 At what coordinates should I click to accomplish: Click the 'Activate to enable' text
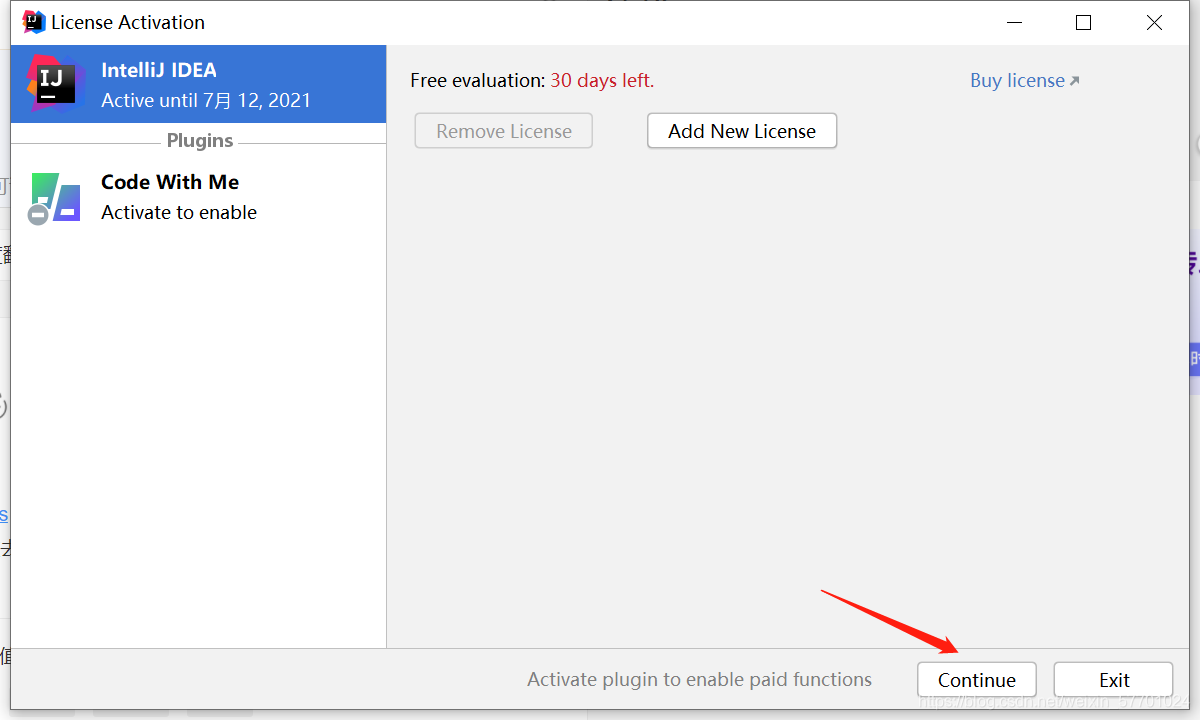click(x=179, y=212)
